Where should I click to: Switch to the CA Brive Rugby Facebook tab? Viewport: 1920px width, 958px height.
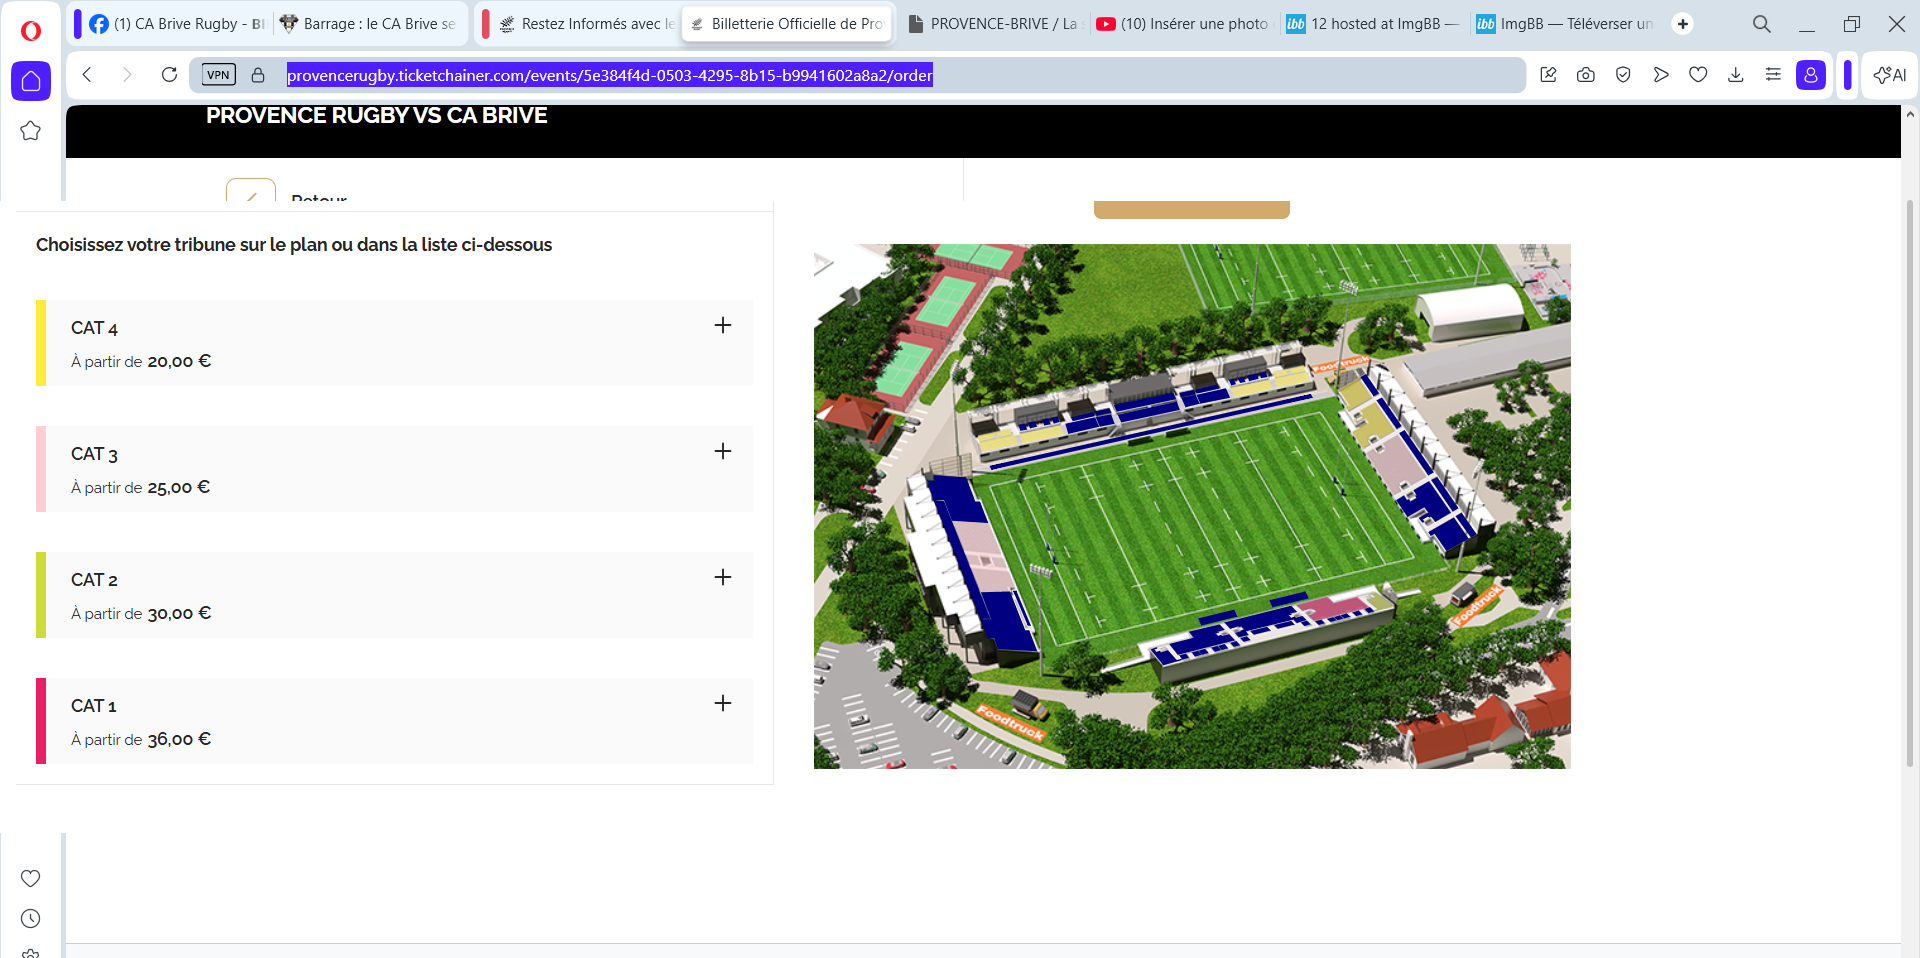pyautogui.click(x=176, y=24)
